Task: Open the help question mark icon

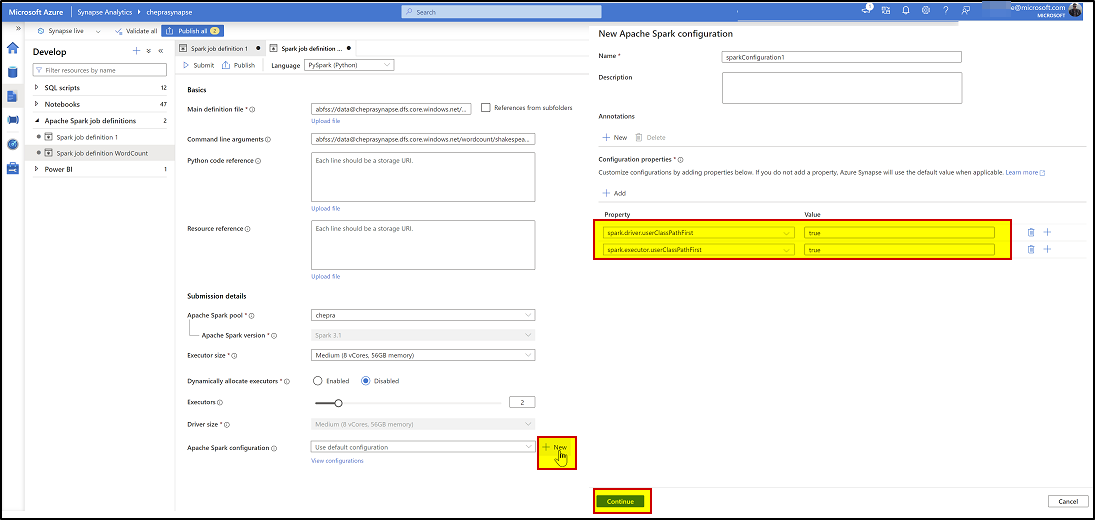Action: (x=946, y=10)
